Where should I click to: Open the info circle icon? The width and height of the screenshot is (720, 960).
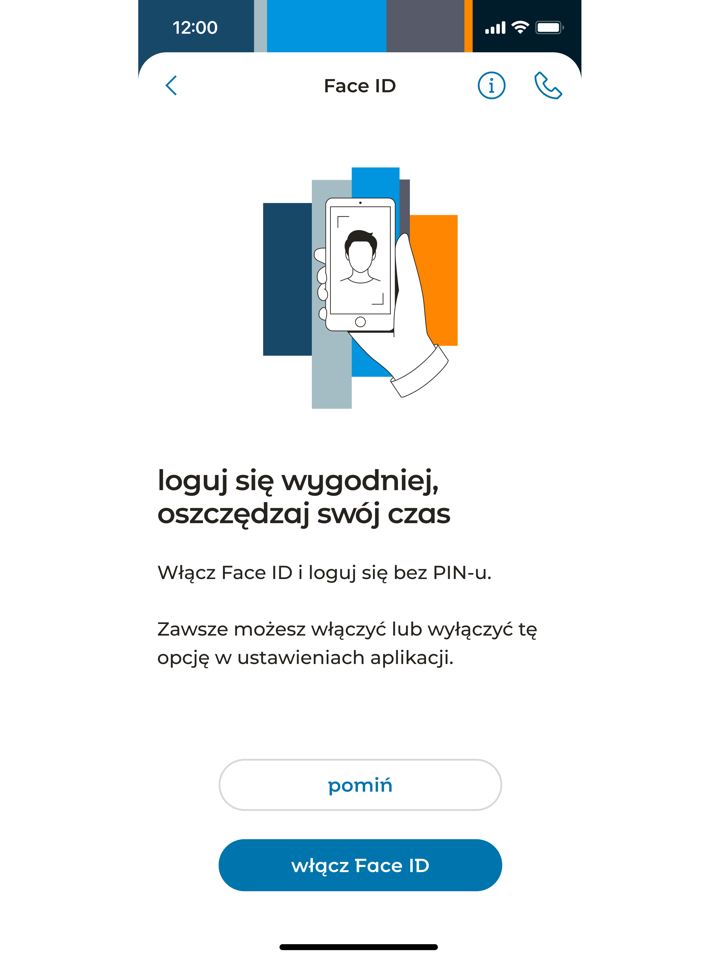[491, 86]
